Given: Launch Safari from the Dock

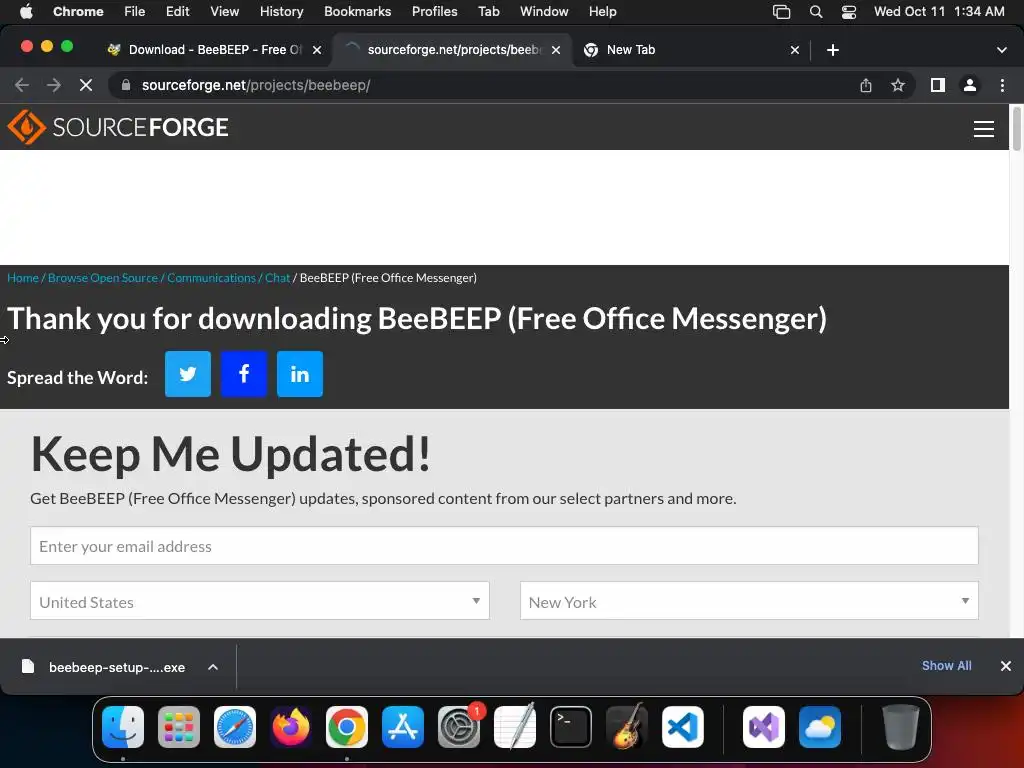Looking at the screenshot, I should [235, 727].
